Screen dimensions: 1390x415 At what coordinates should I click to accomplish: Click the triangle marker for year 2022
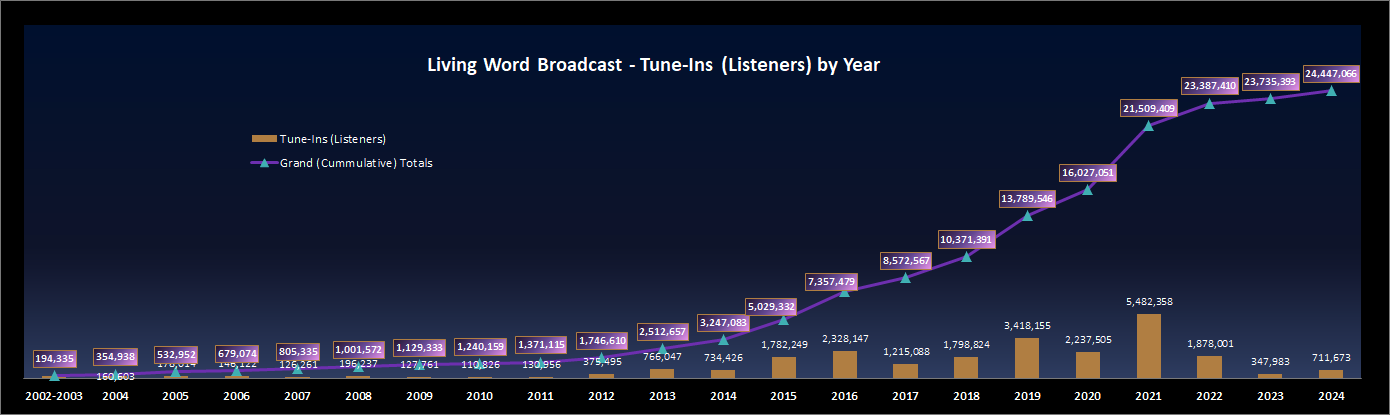click(x=1210, y=103)
